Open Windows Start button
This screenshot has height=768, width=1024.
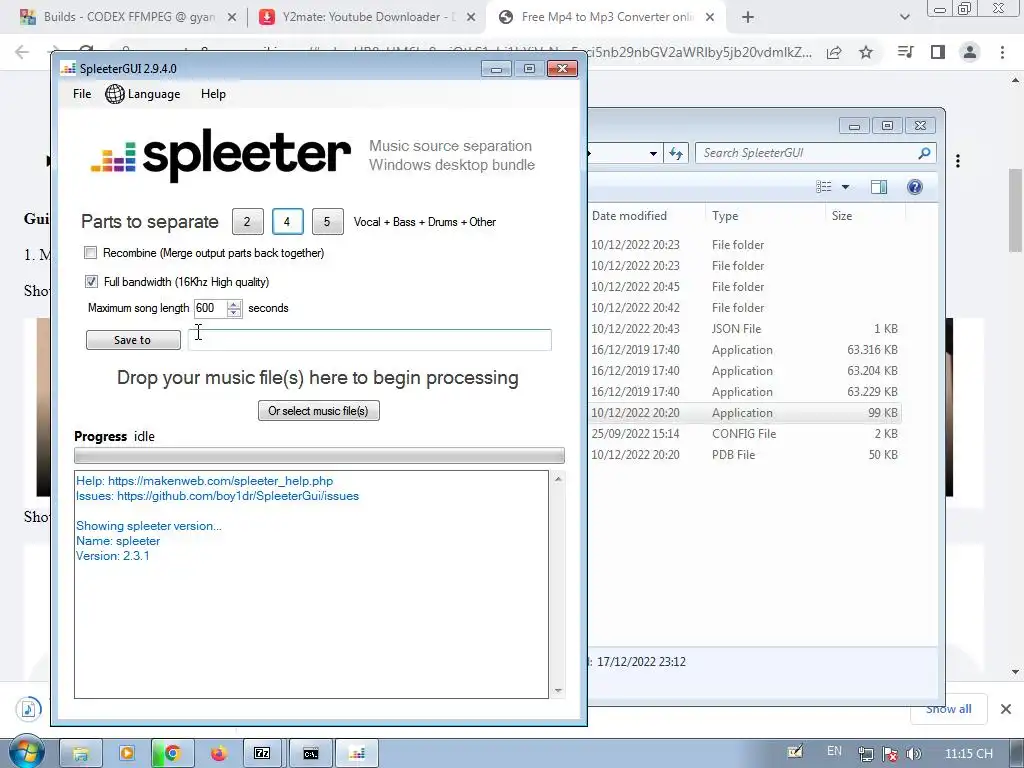26,752
